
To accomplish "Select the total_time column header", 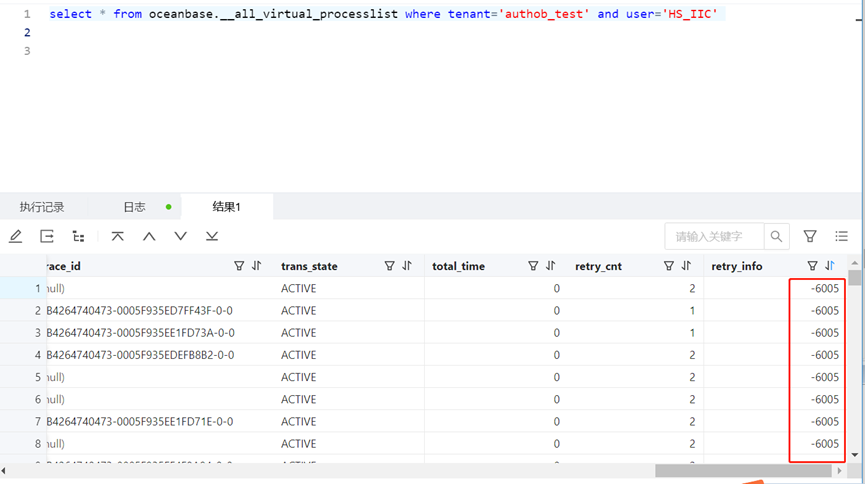I will point(458,266).
